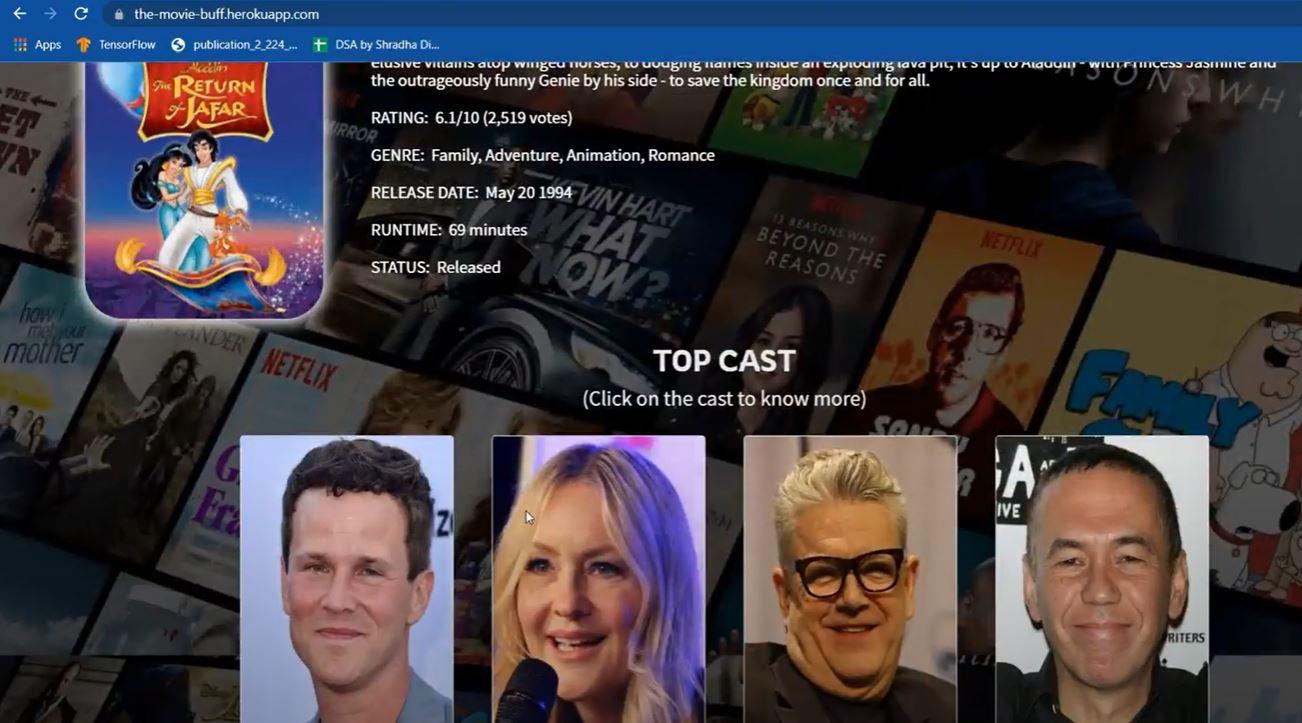Select the blonde woman cast photo
1302x723 pixels.
(598, 579)
